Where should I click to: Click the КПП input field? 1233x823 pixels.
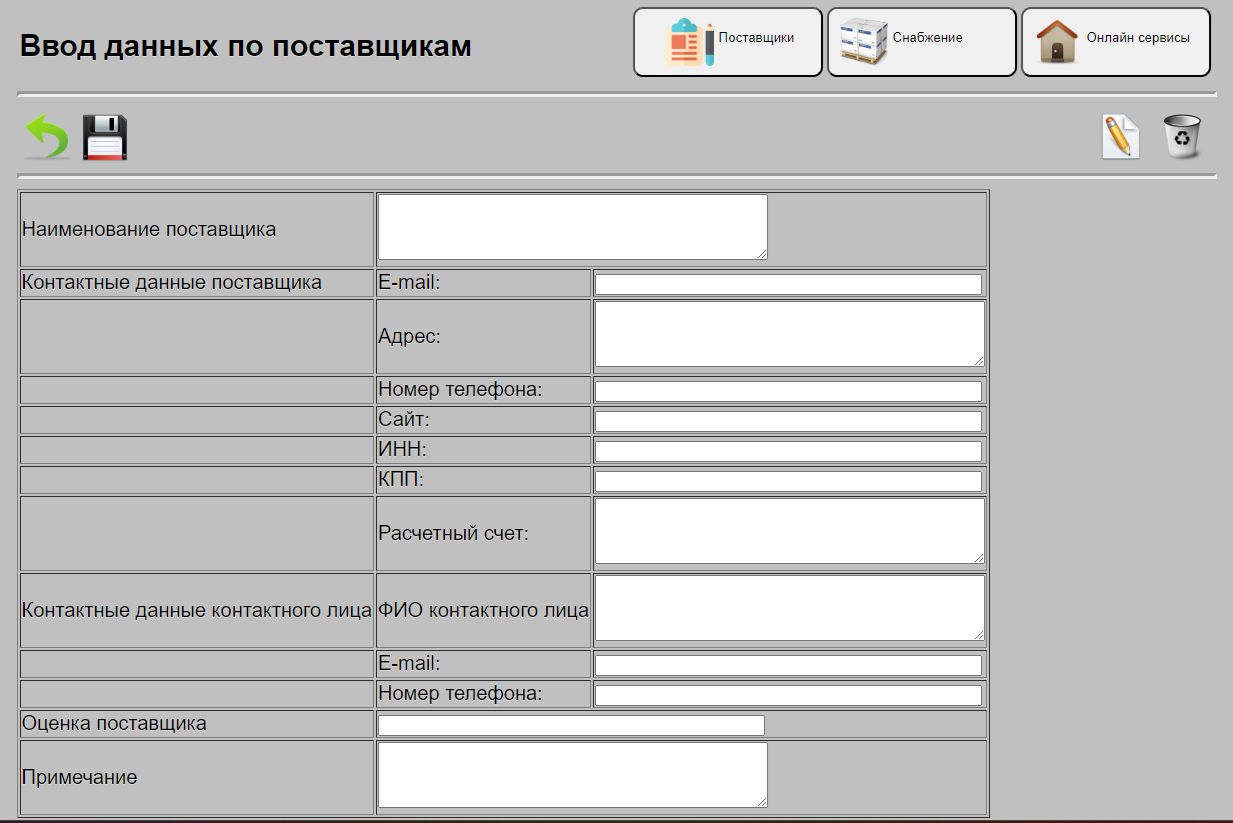pos(788,480)
